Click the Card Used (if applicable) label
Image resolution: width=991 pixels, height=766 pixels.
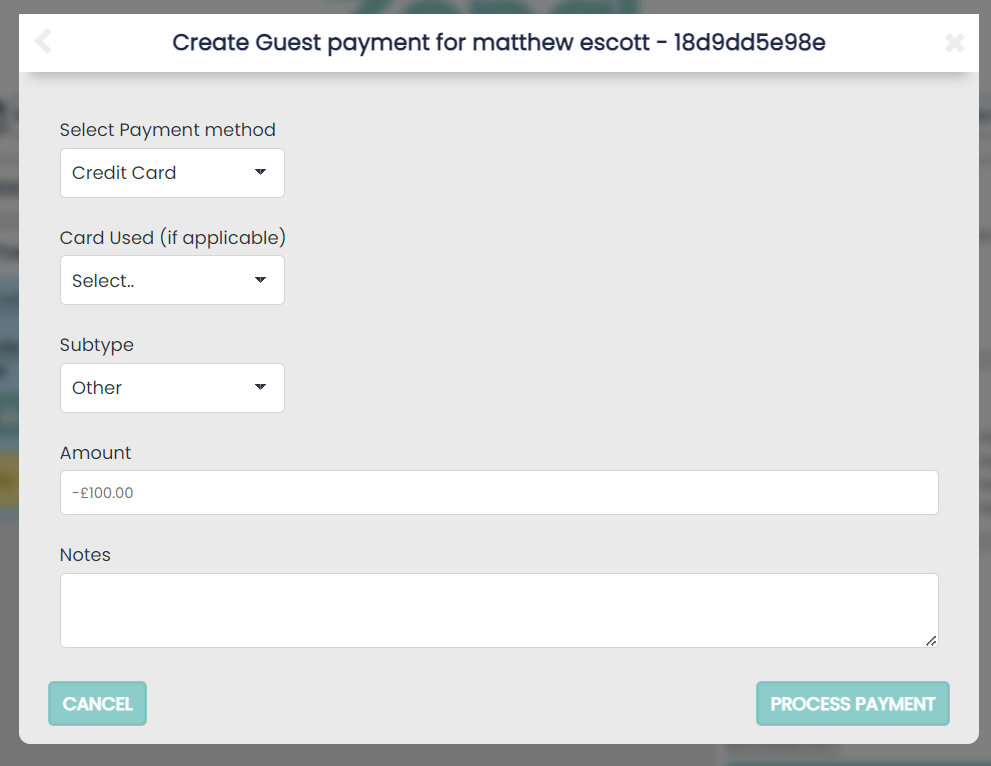(x=173, y=238)
